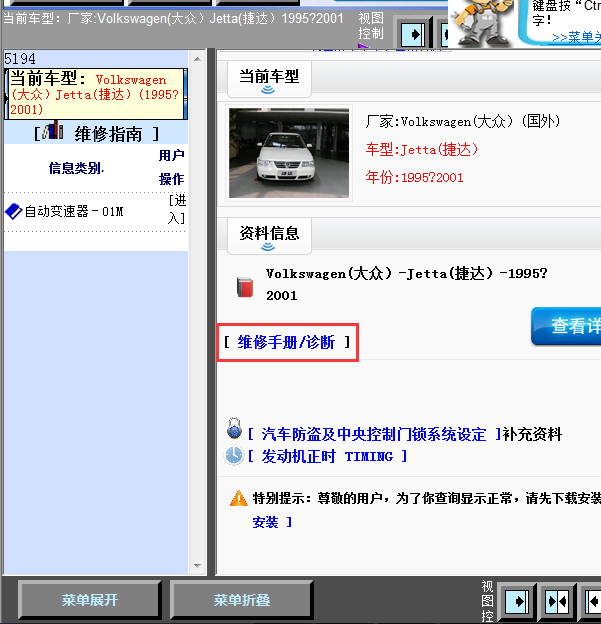
Task: Collapse the 当前车型 section header
Action: coord(269,79)
